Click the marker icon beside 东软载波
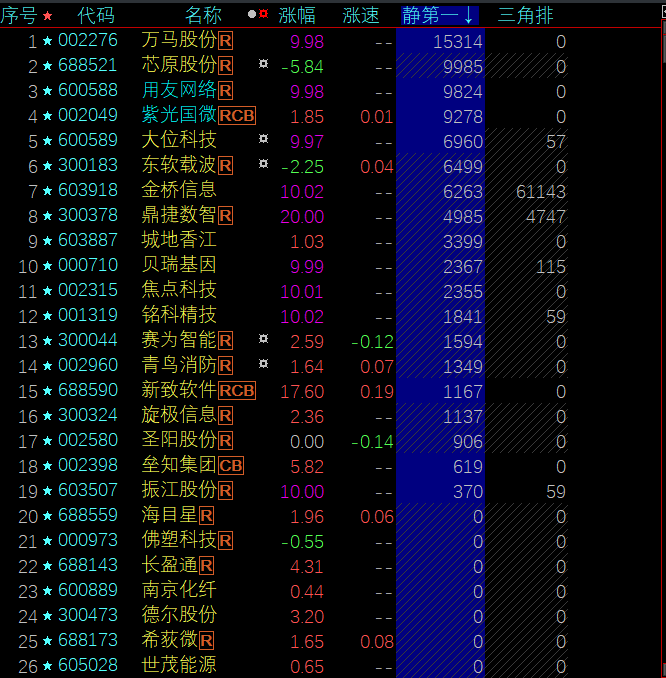666x678 pixels. (x=263, y=164)
